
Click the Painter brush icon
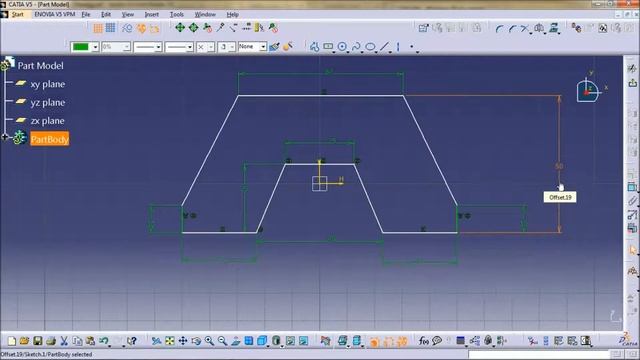(274, 47)
